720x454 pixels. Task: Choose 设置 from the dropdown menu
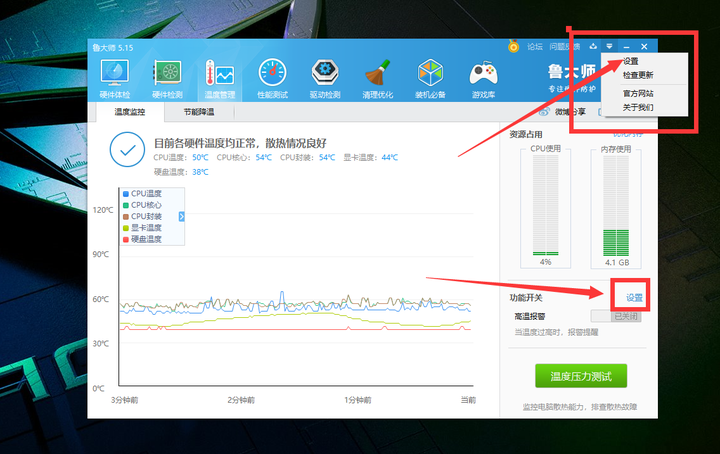pos(630,61)
